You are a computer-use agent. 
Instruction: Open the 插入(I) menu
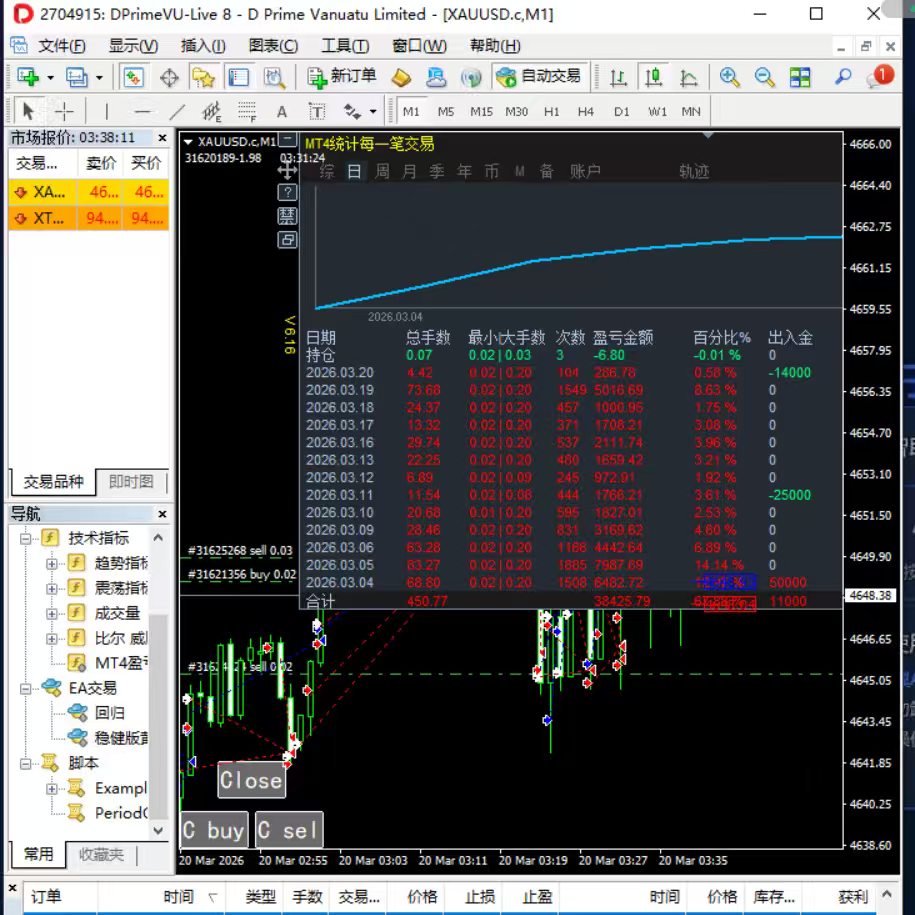tap(202, 46)
